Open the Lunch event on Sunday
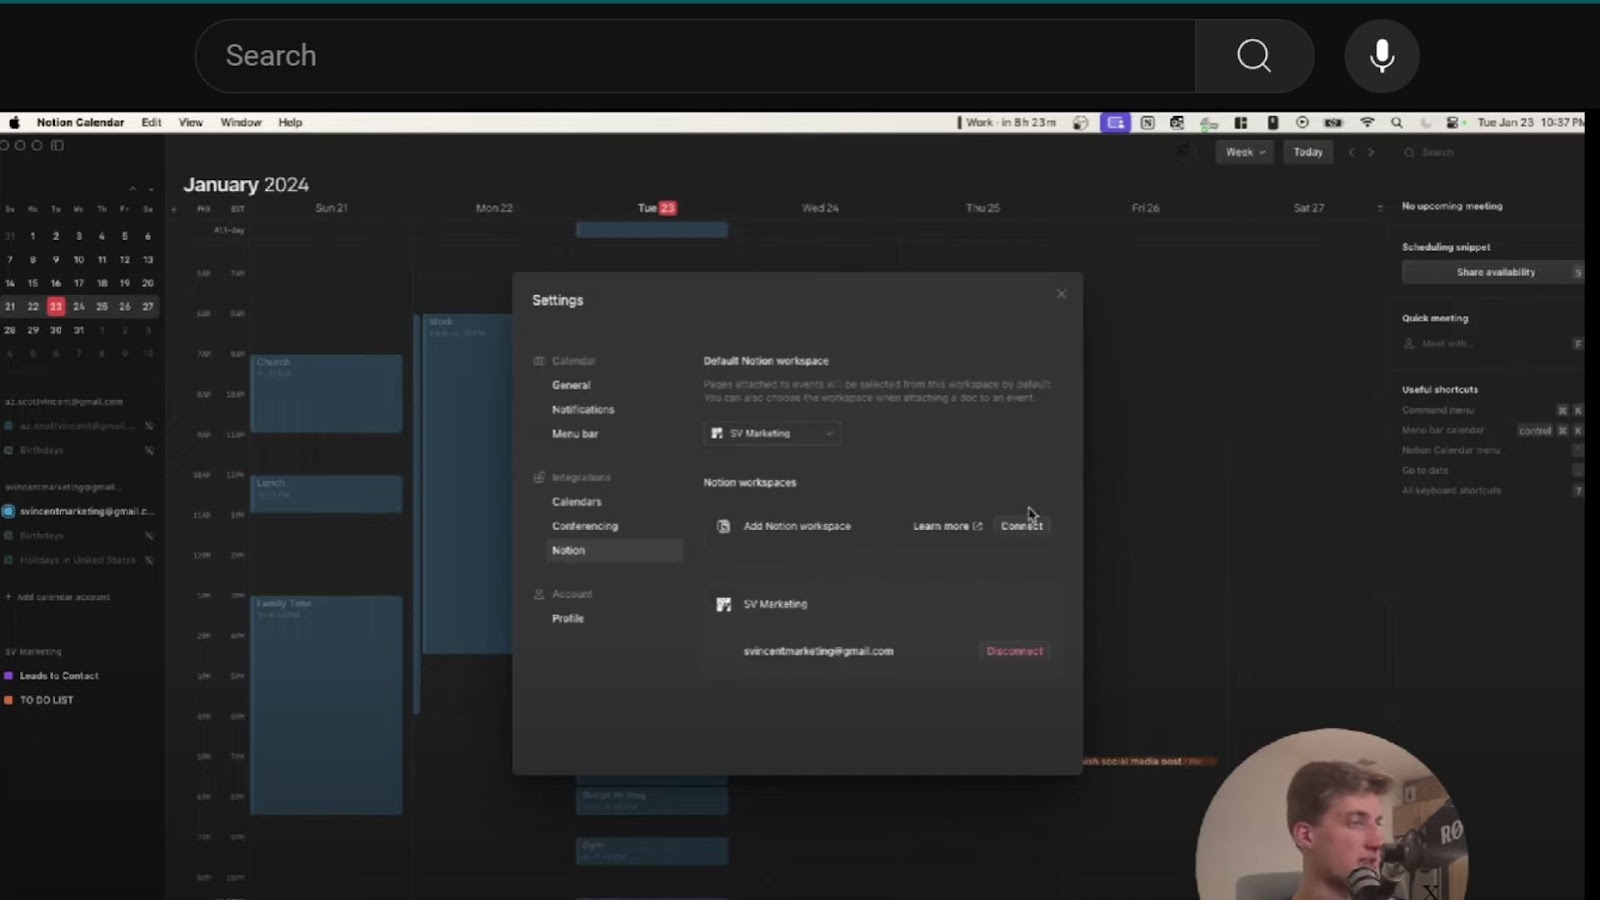1600x900 pixels. click(327, 494)
